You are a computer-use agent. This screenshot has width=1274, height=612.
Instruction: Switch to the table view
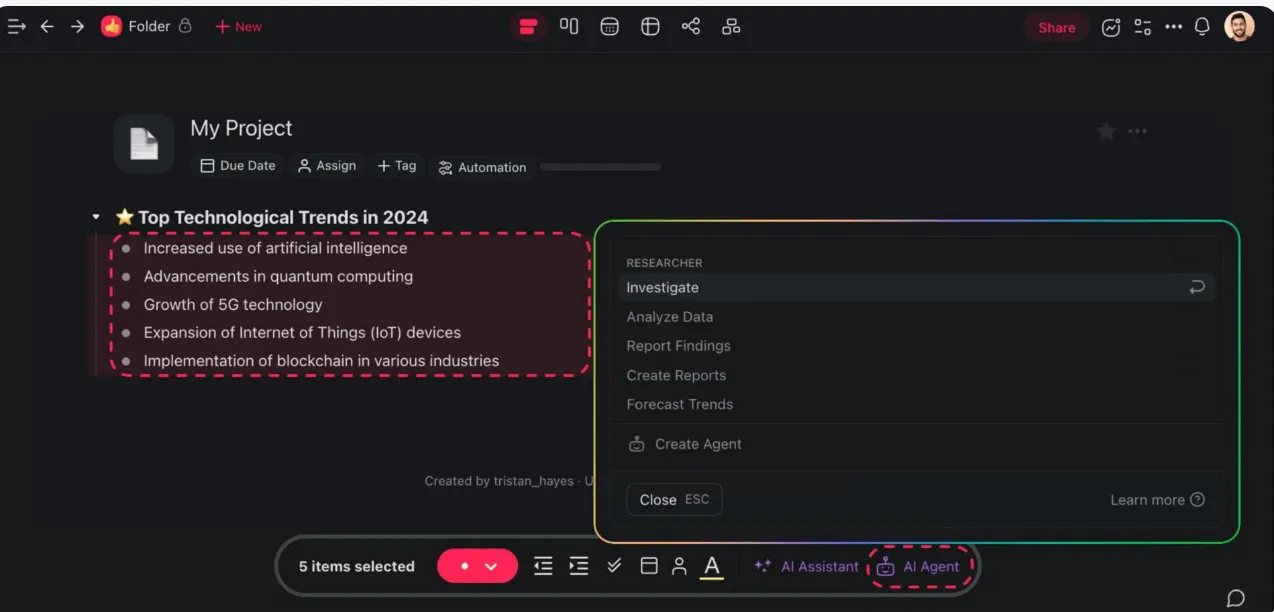tap(650, 27)
